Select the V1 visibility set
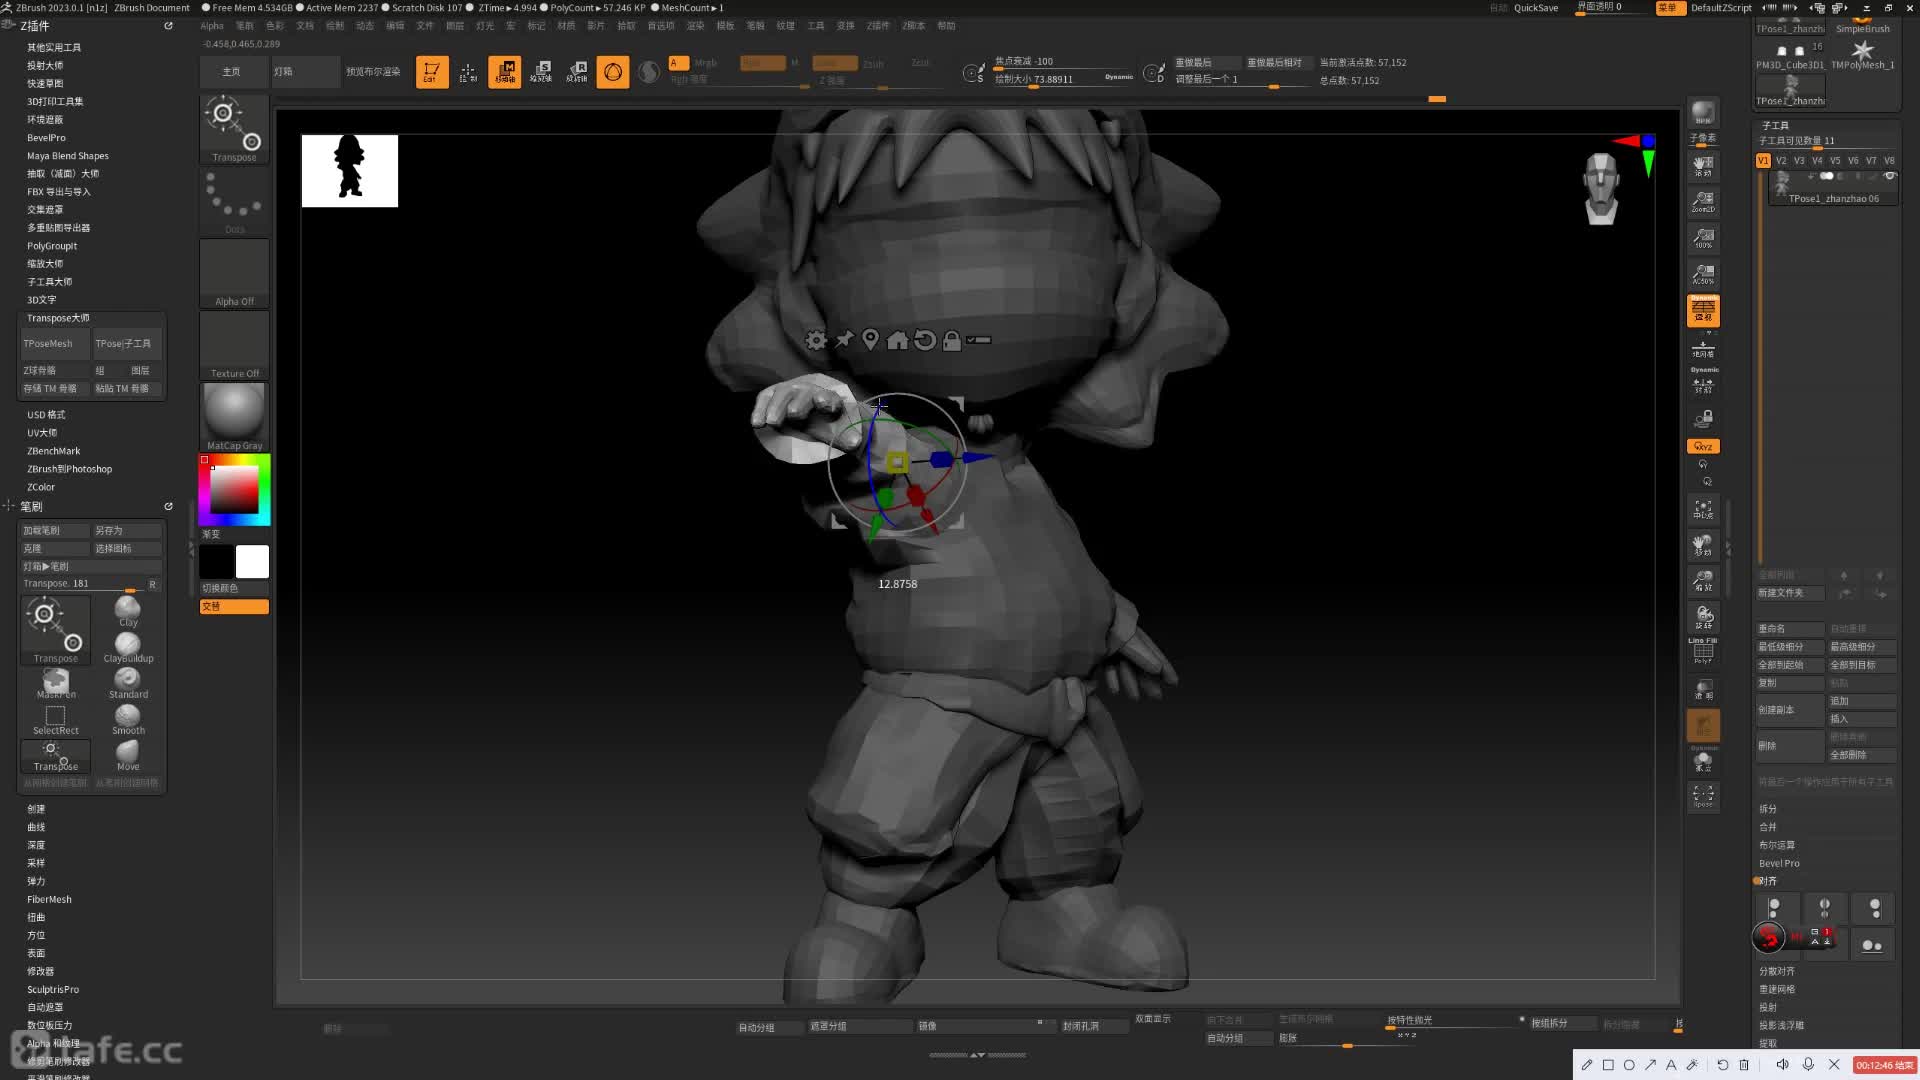 (1763, 160)
